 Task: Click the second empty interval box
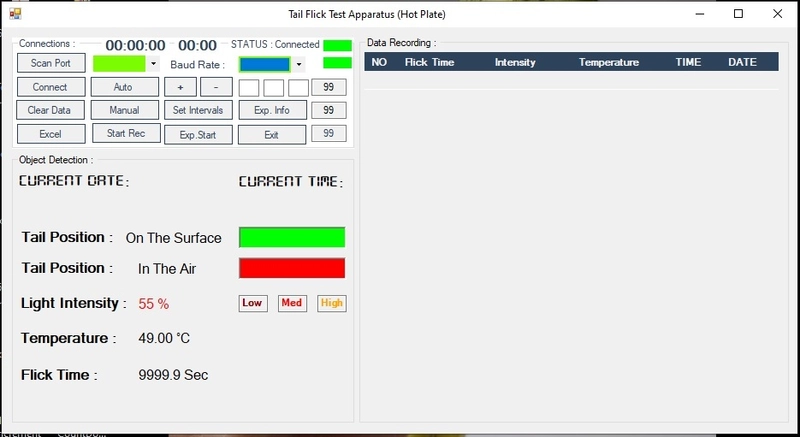tap(273, 88)
